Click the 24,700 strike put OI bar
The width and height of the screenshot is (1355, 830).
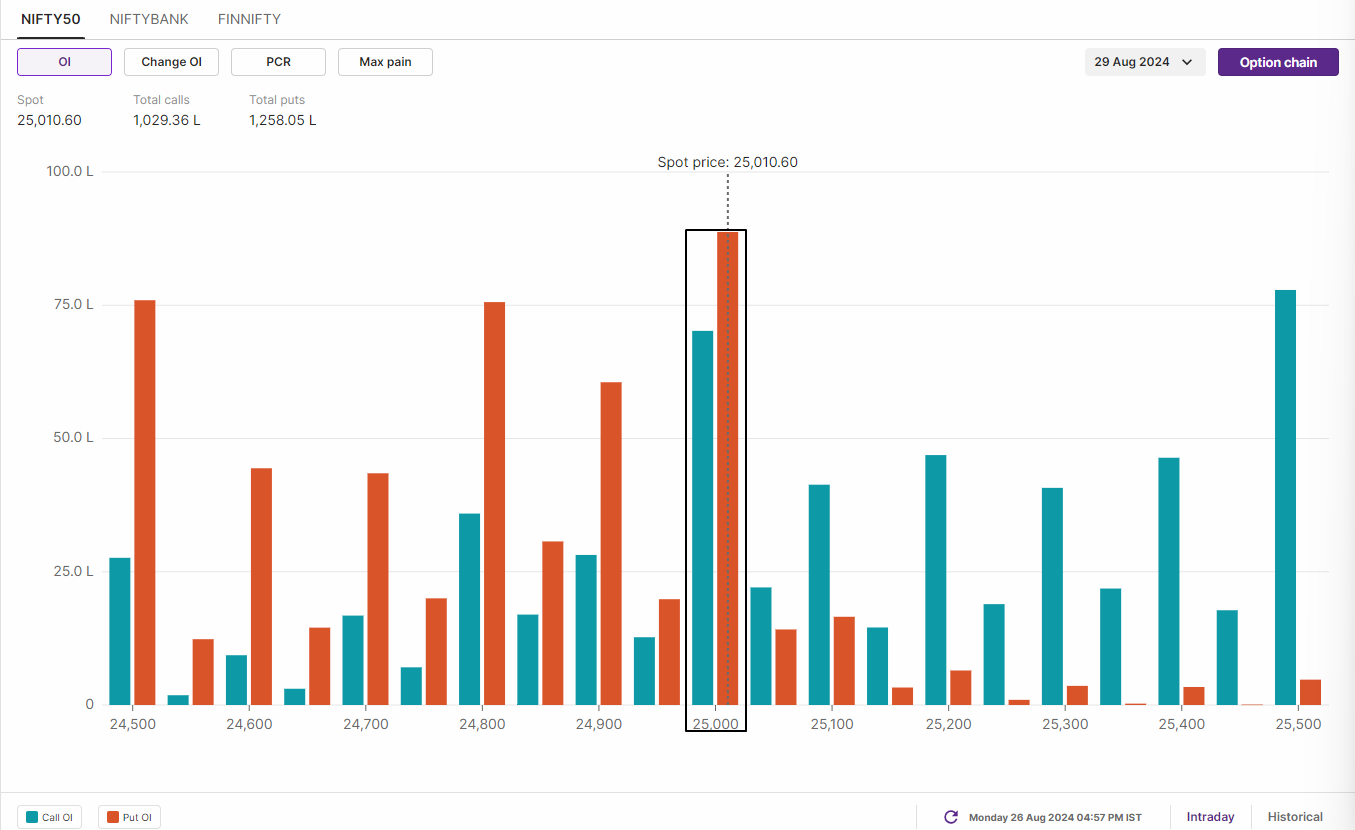(378, 589)
